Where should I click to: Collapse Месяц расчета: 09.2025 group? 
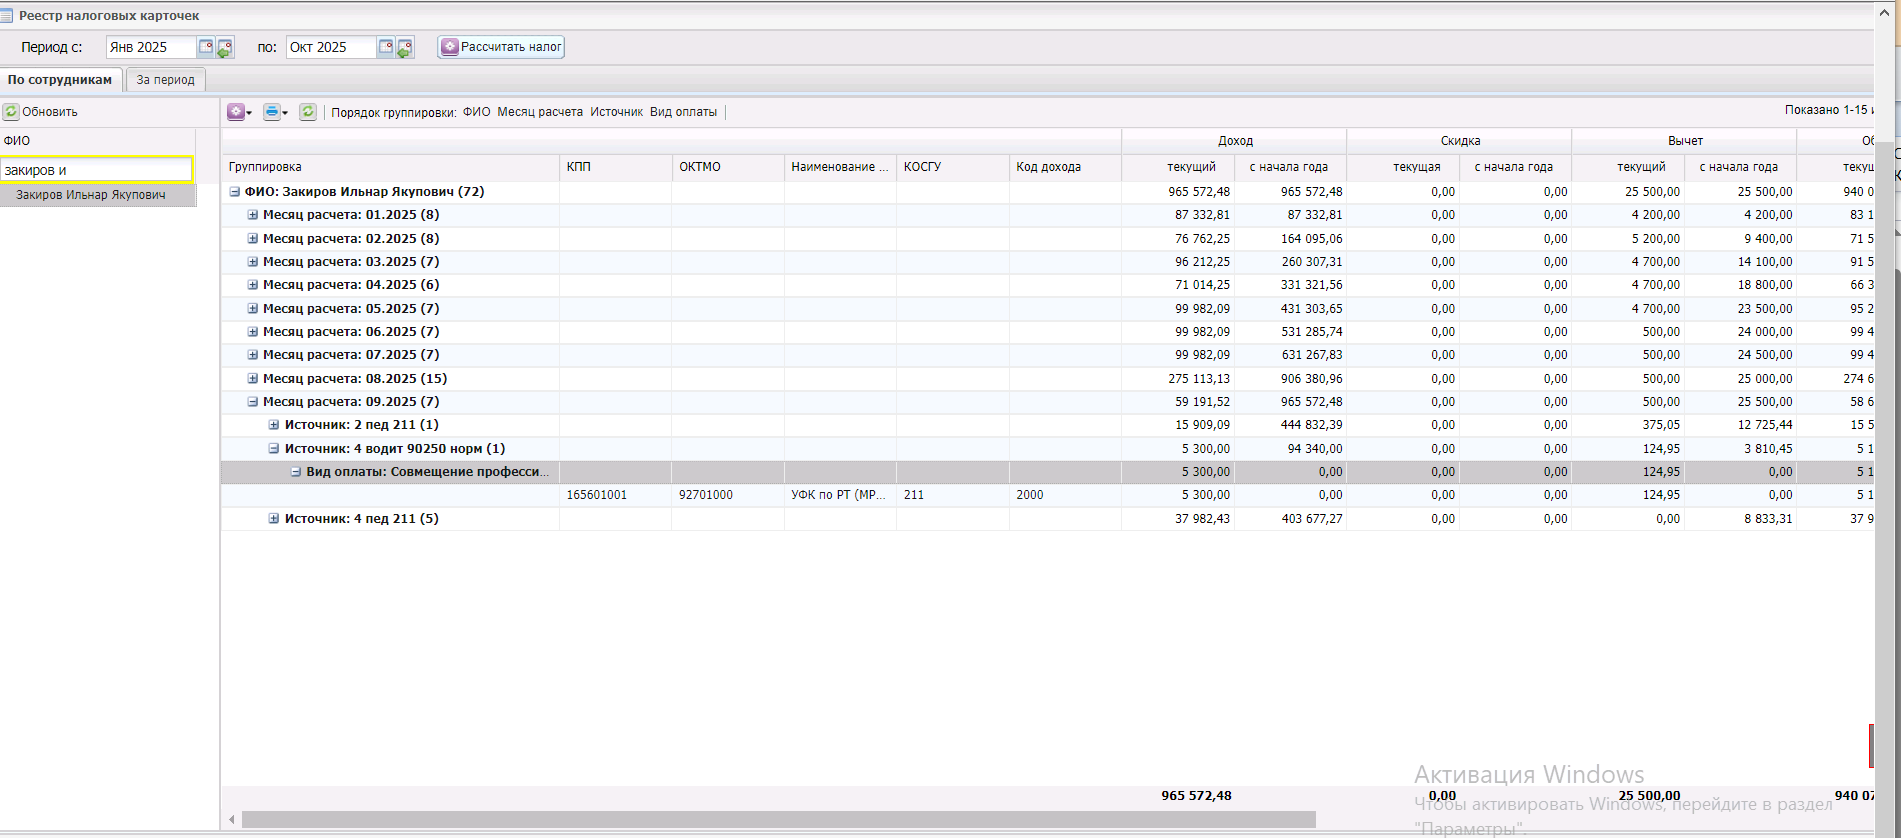(253, 402)
